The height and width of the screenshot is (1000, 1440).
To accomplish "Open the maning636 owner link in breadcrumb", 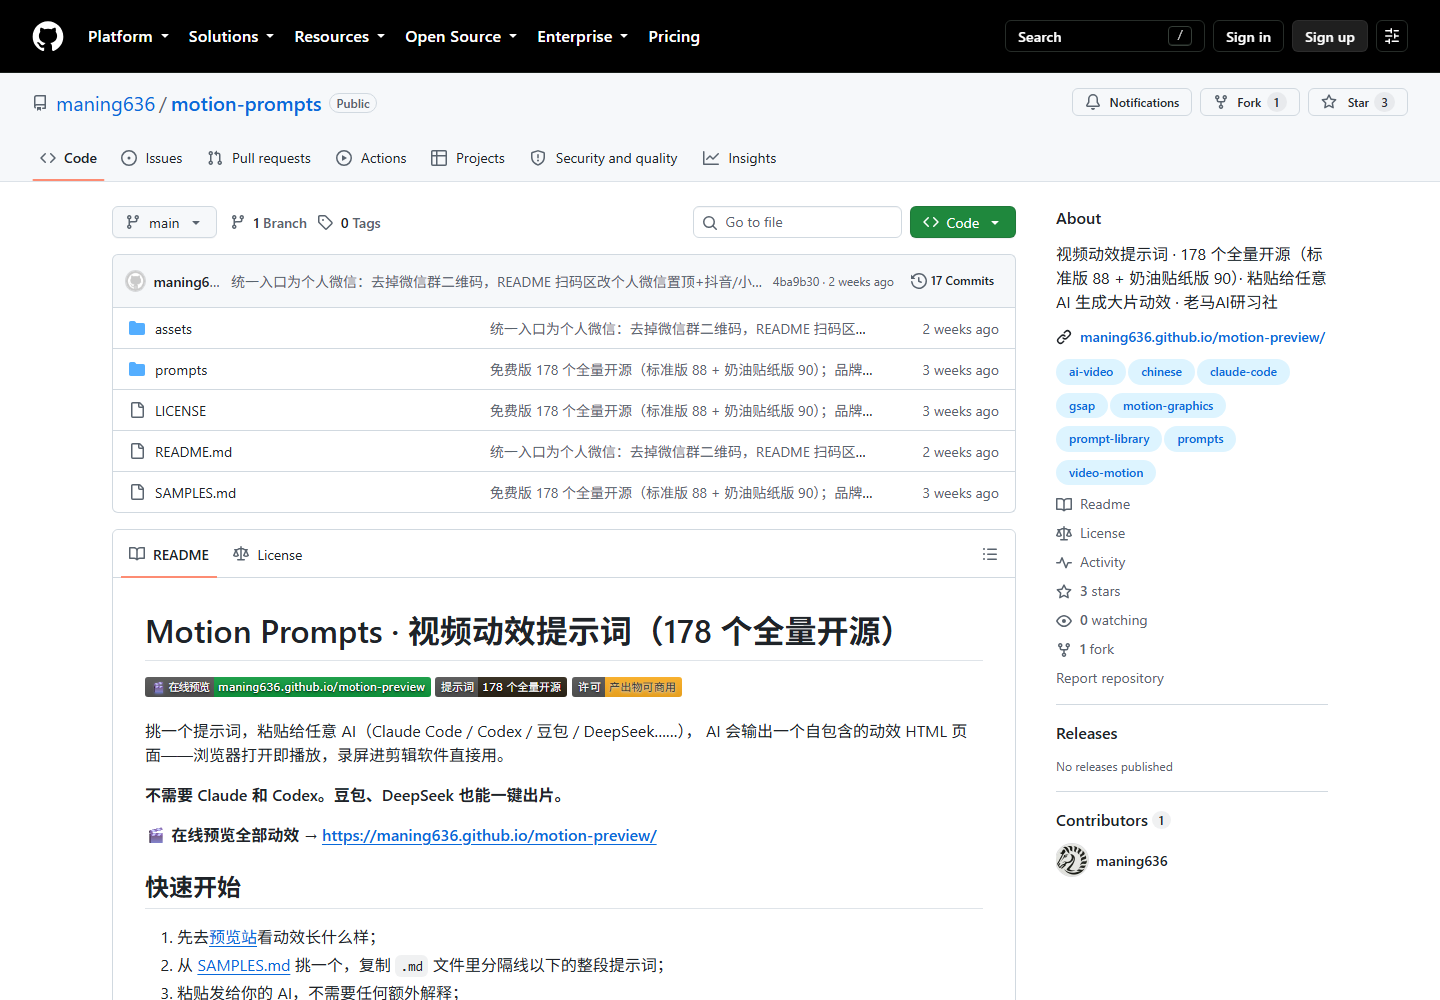I will (x=106, y=104).
